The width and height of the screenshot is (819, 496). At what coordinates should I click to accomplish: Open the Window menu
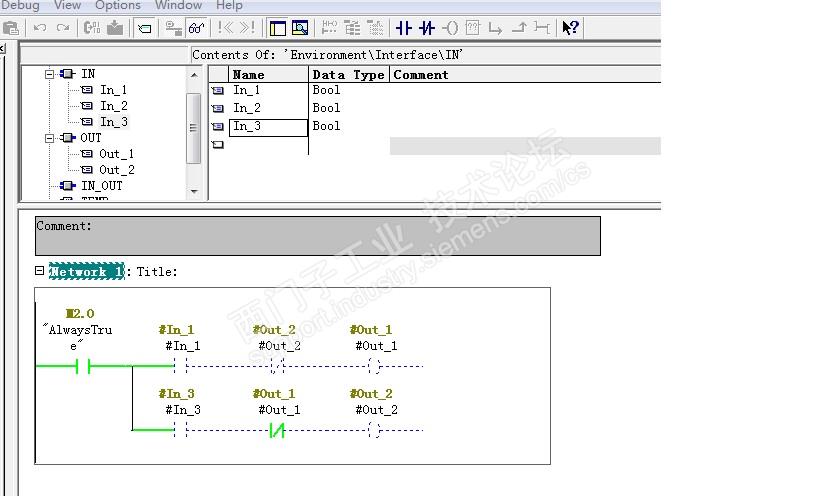click(x=179, y=5)
